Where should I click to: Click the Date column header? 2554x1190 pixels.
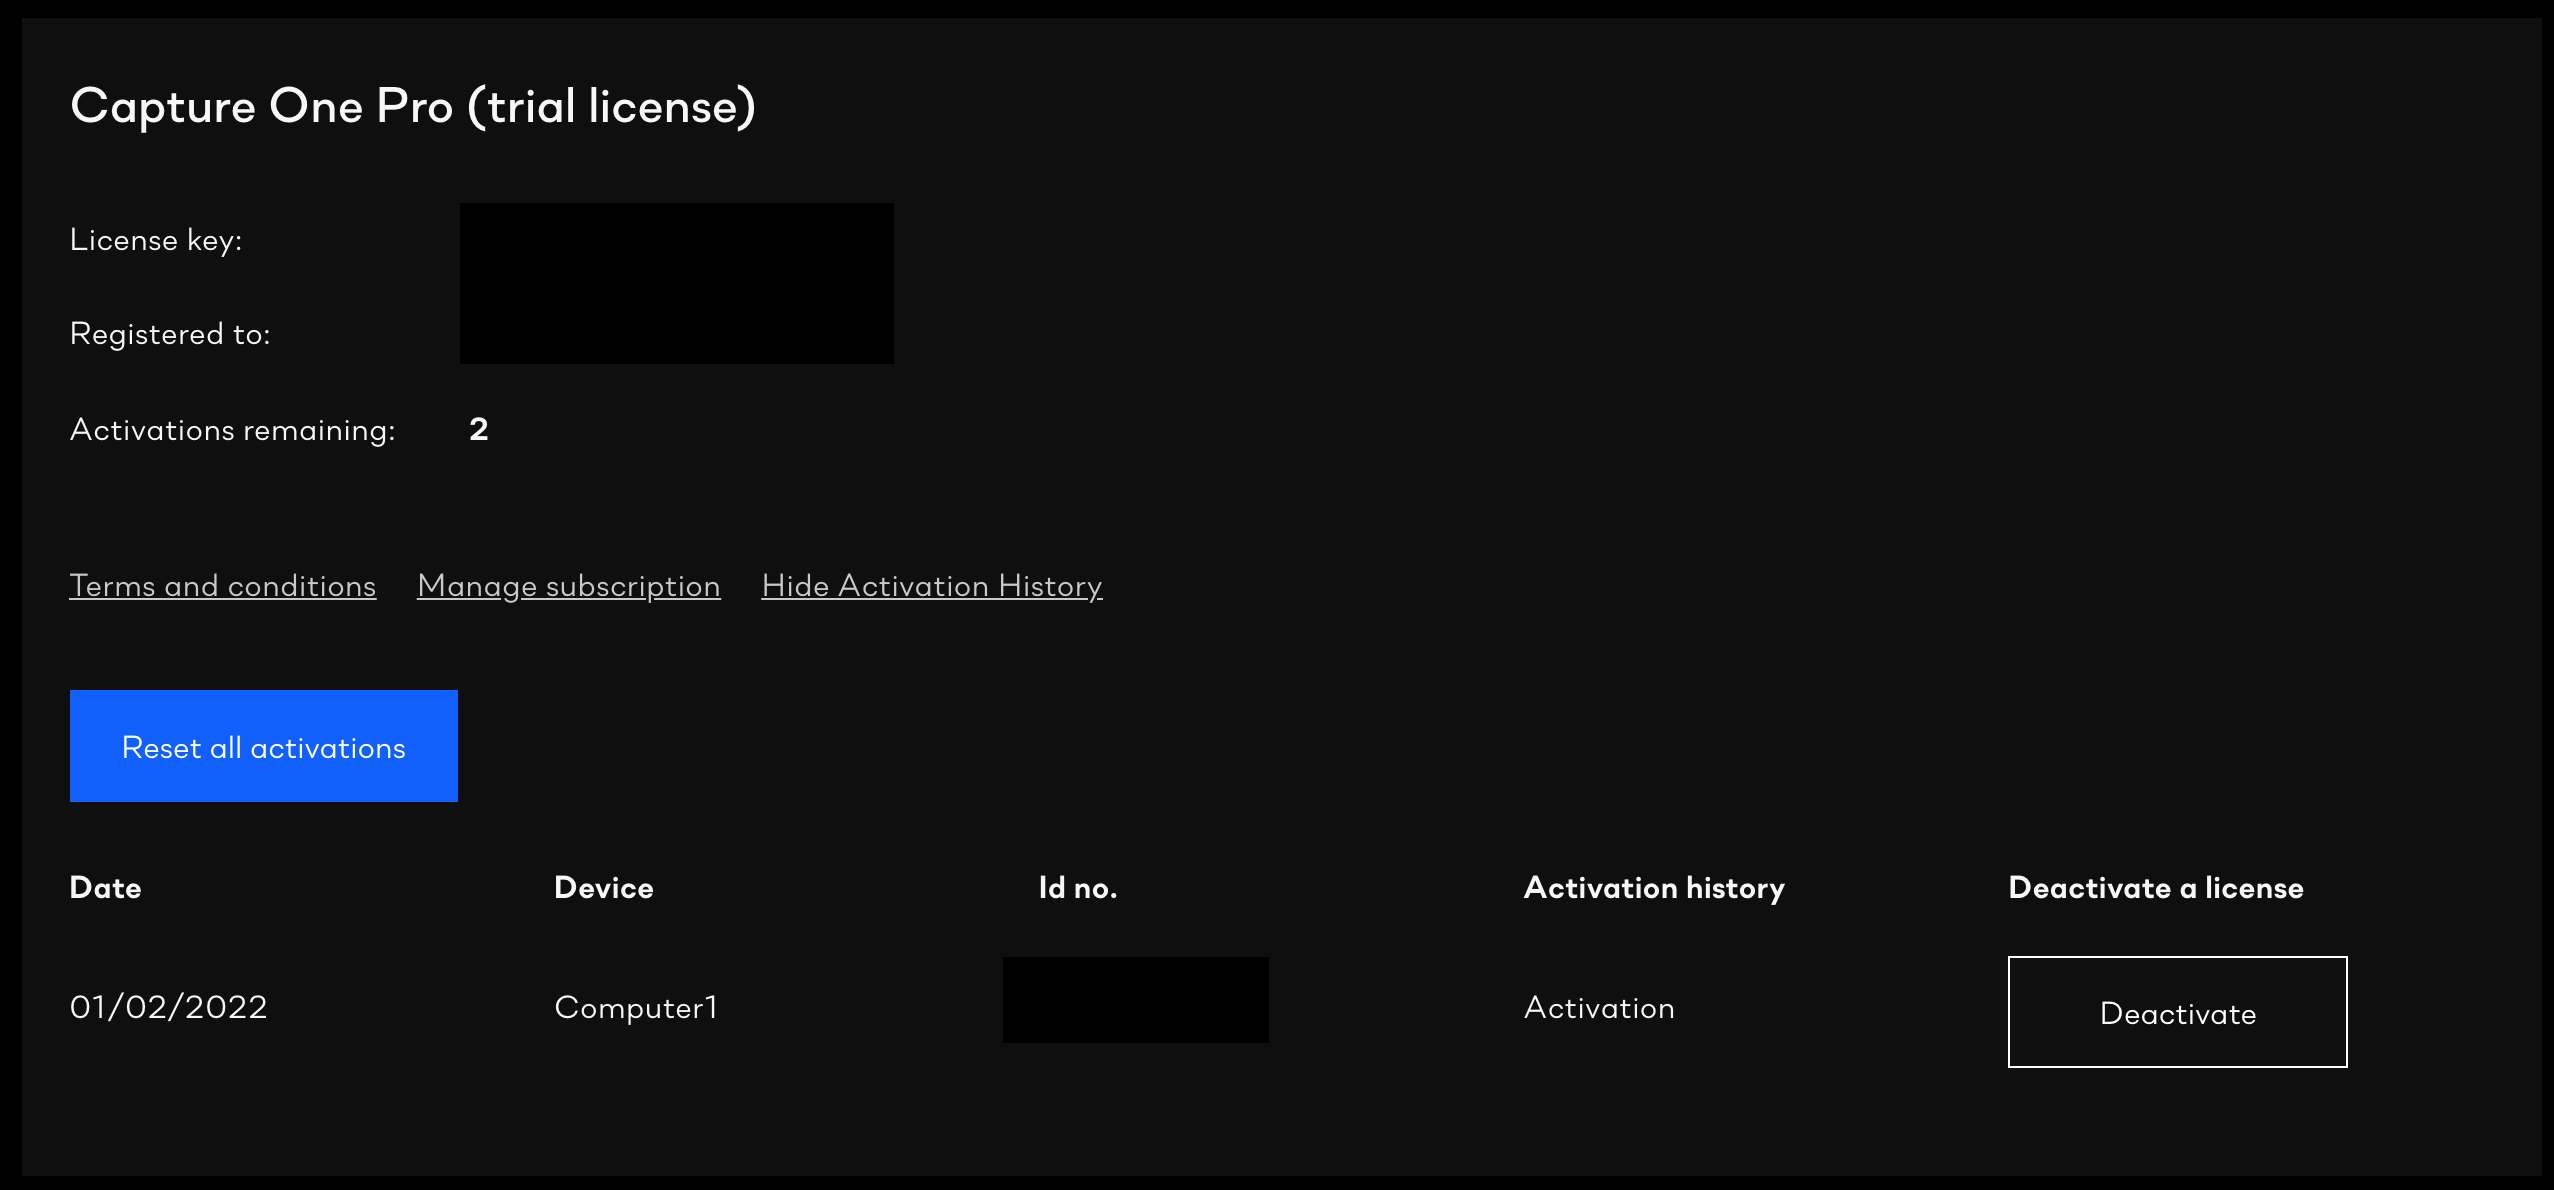click(105, 888)
